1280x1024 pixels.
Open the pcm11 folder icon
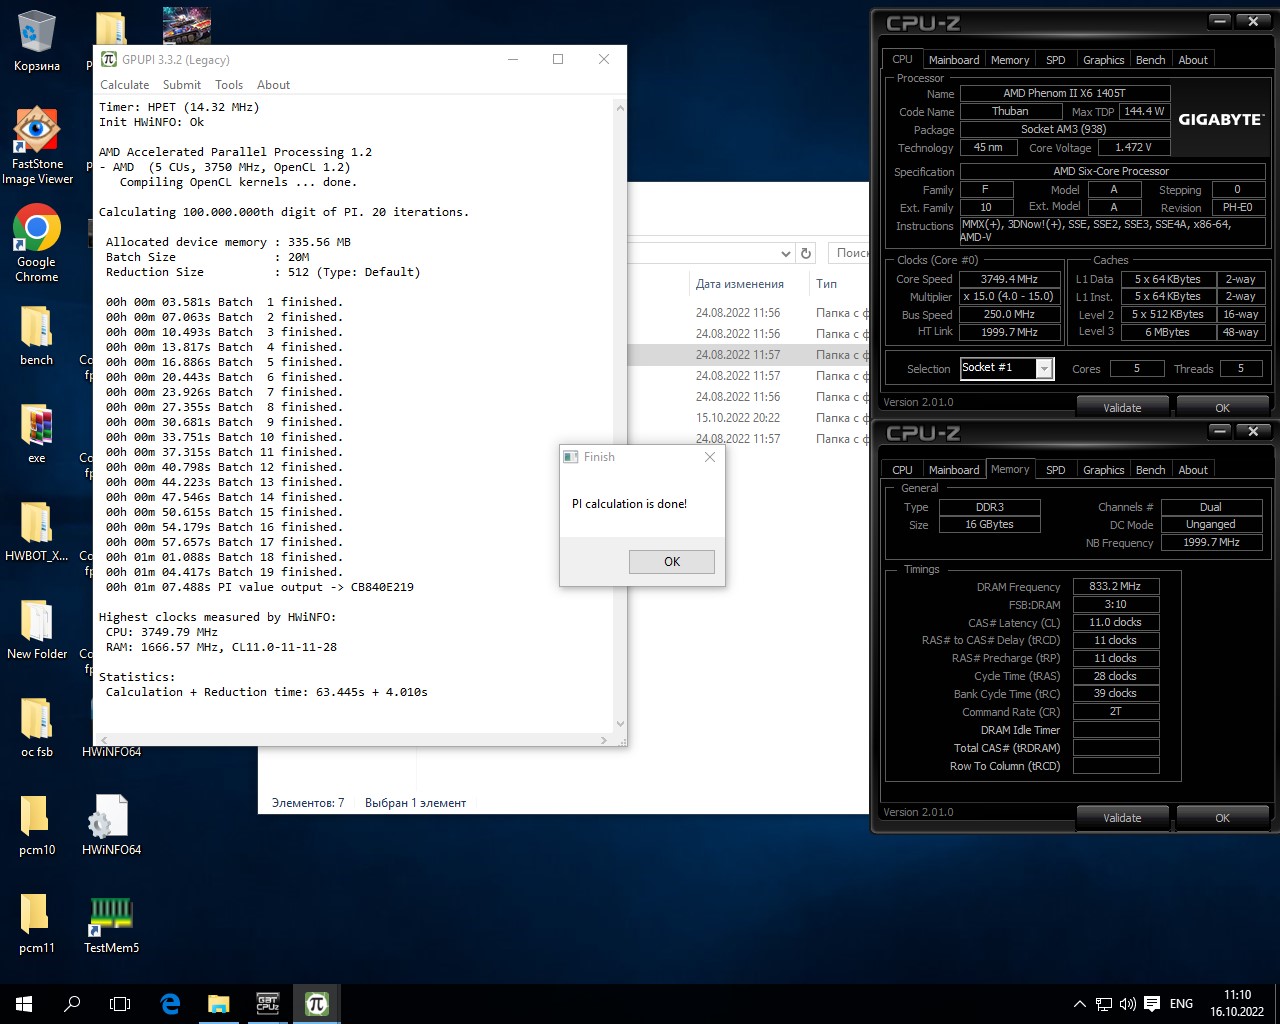(37, 923)
